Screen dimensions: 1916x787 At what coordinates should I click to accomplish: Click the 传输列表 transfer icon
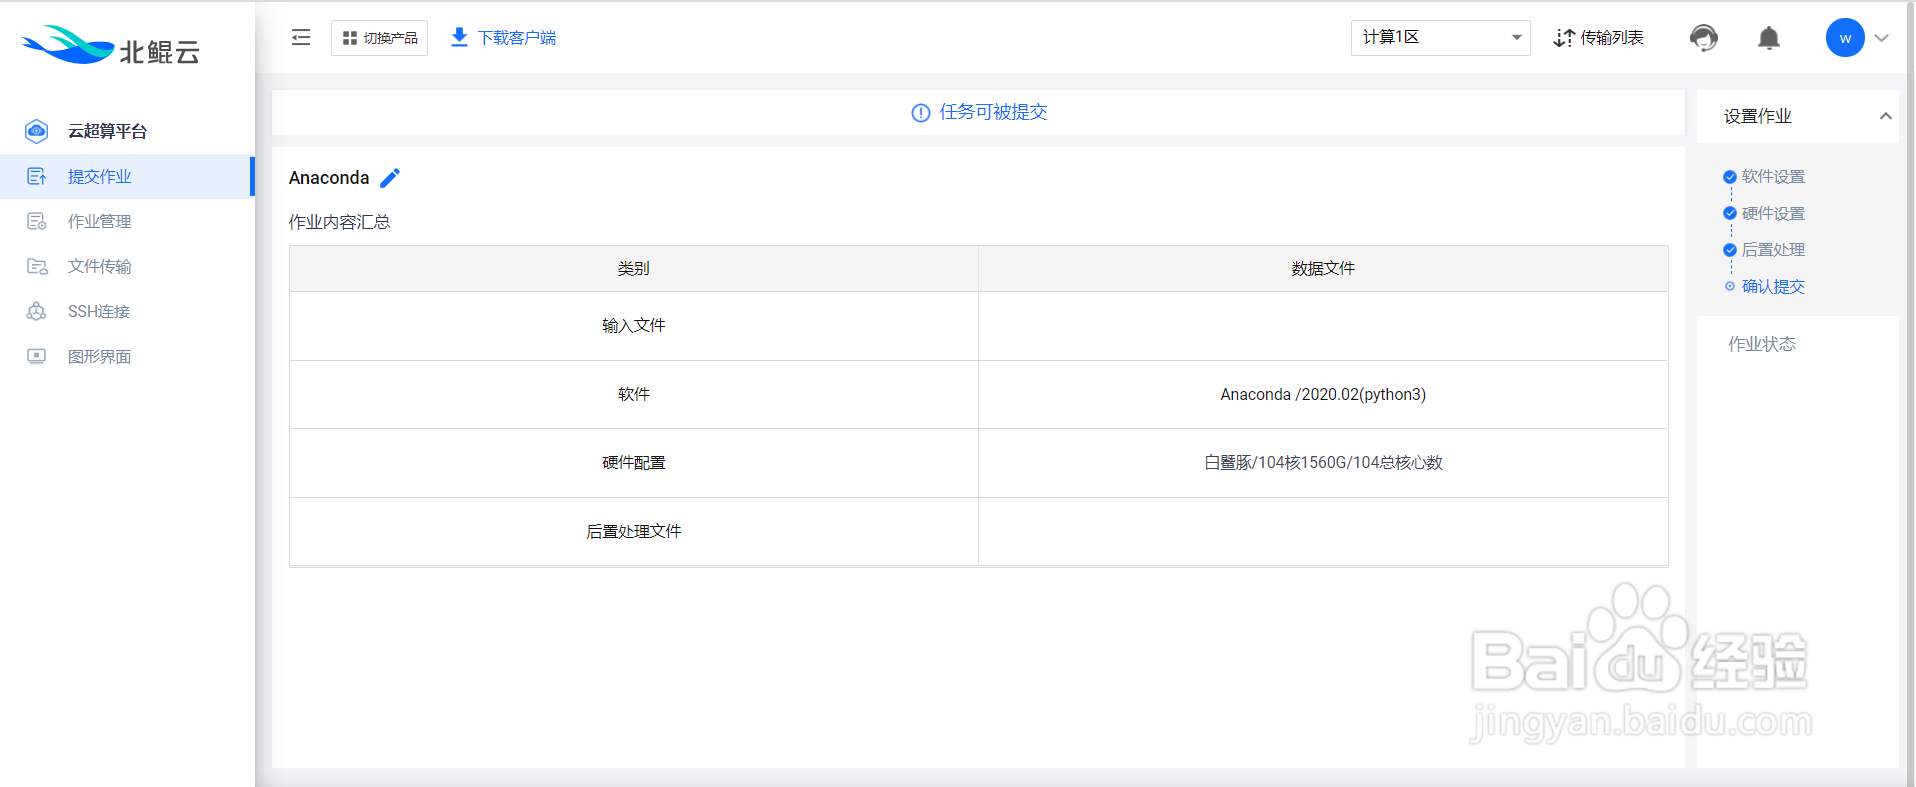point(1564,38)
